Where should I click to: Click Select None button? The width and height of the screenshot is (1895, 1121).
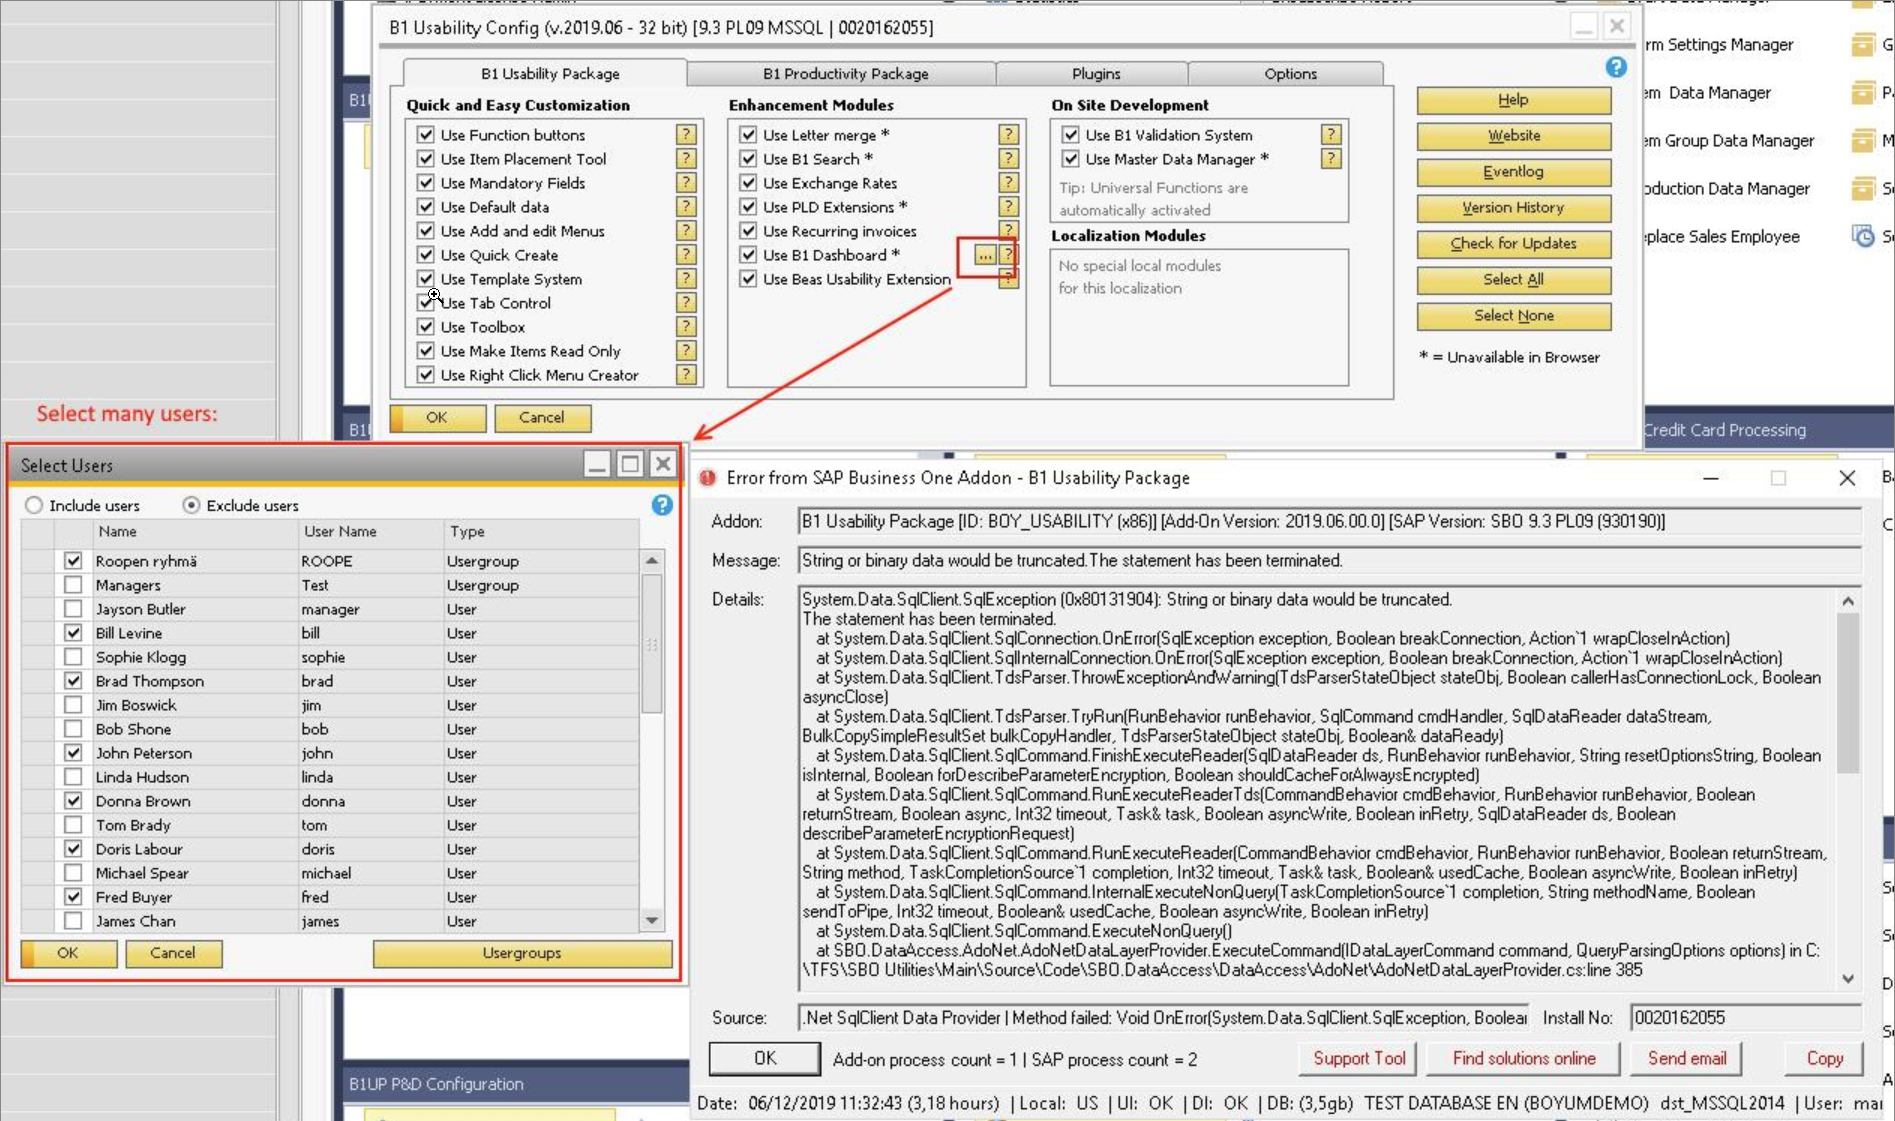(x=1513, y=316)
